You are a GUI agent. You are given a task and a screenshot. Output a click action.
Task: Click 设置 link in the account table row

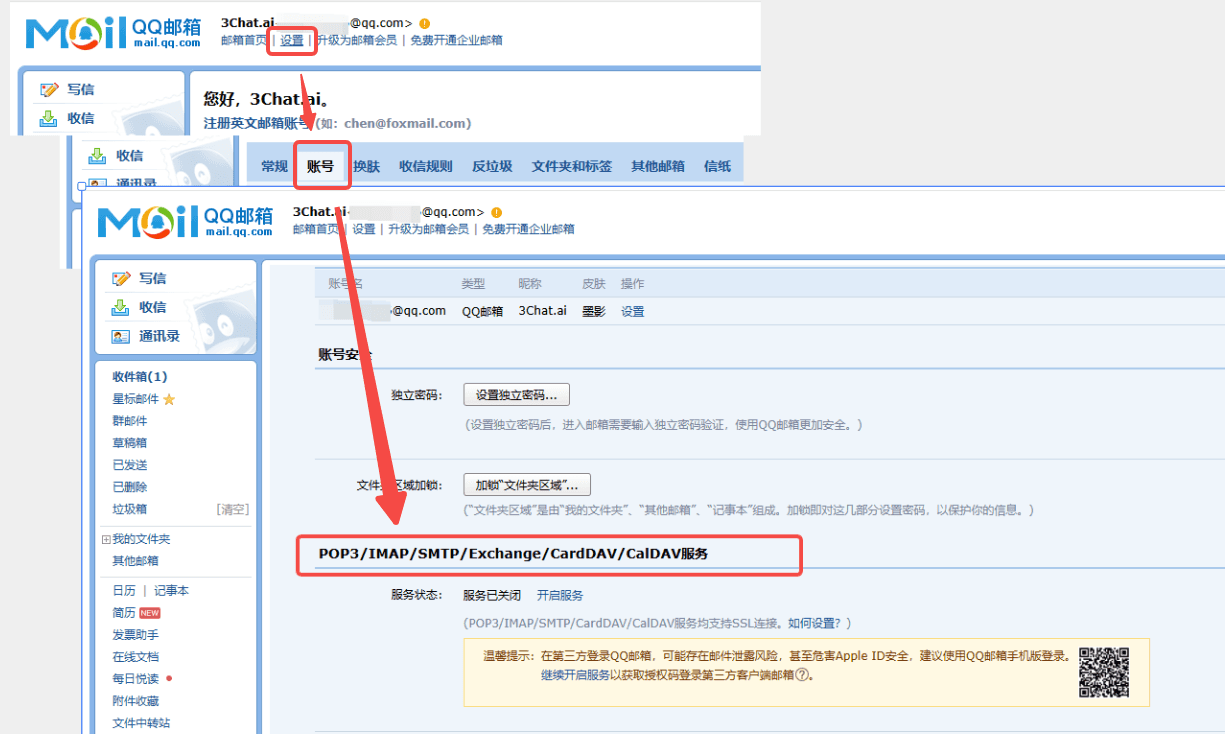(x=633, y=311)
